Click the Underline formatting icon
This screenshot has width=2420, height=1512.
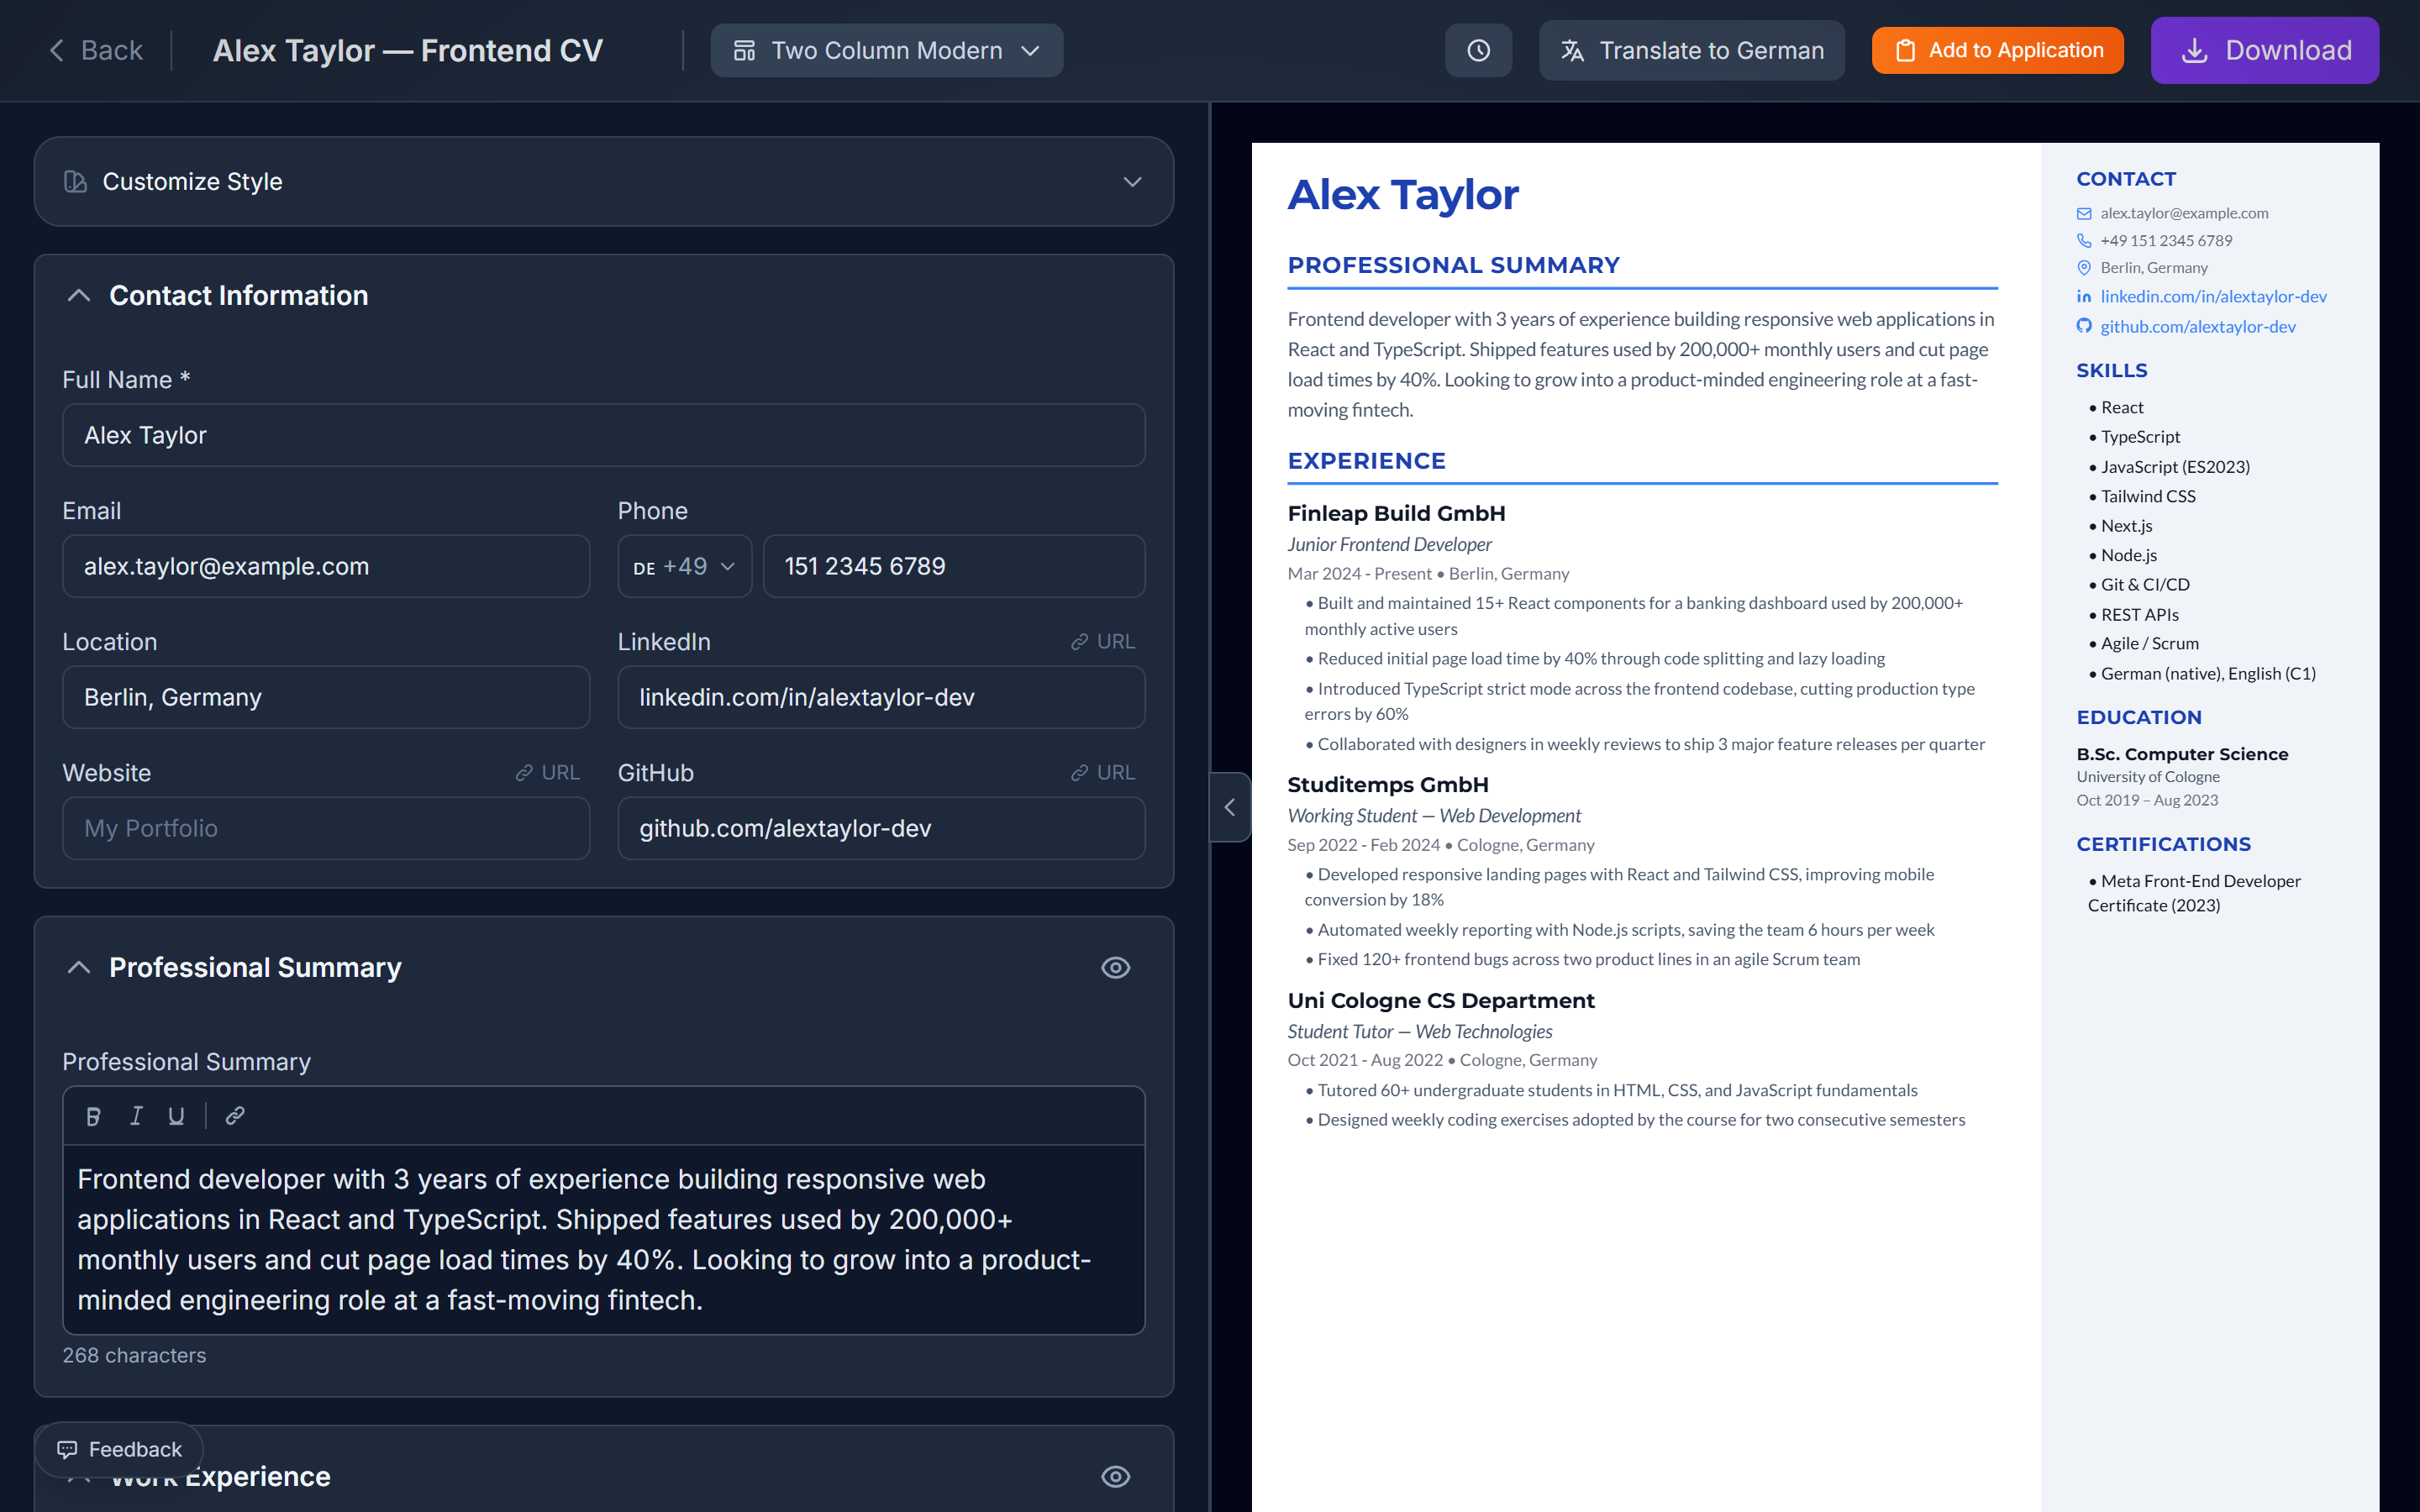coord(176,1116)
